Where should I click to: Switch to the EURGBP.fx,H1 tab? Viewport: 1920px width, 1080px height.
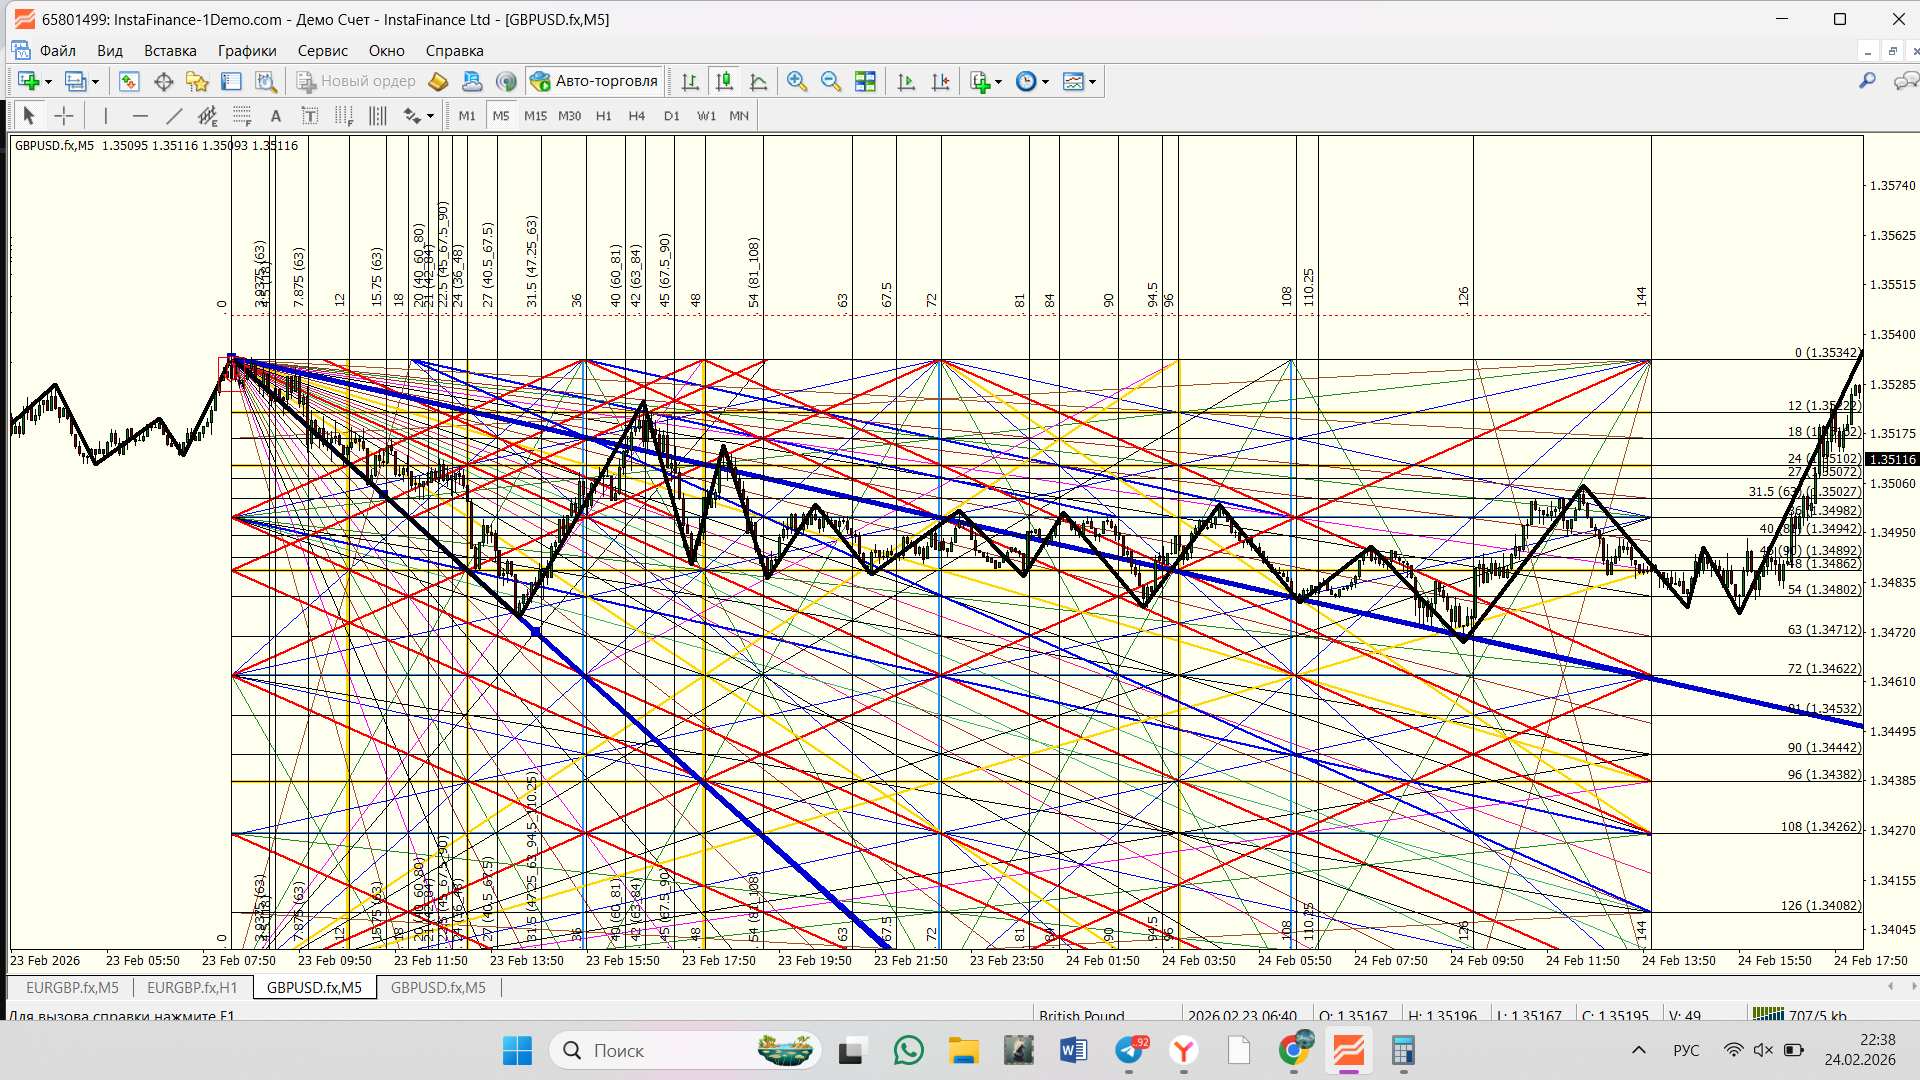pos(192,987)
